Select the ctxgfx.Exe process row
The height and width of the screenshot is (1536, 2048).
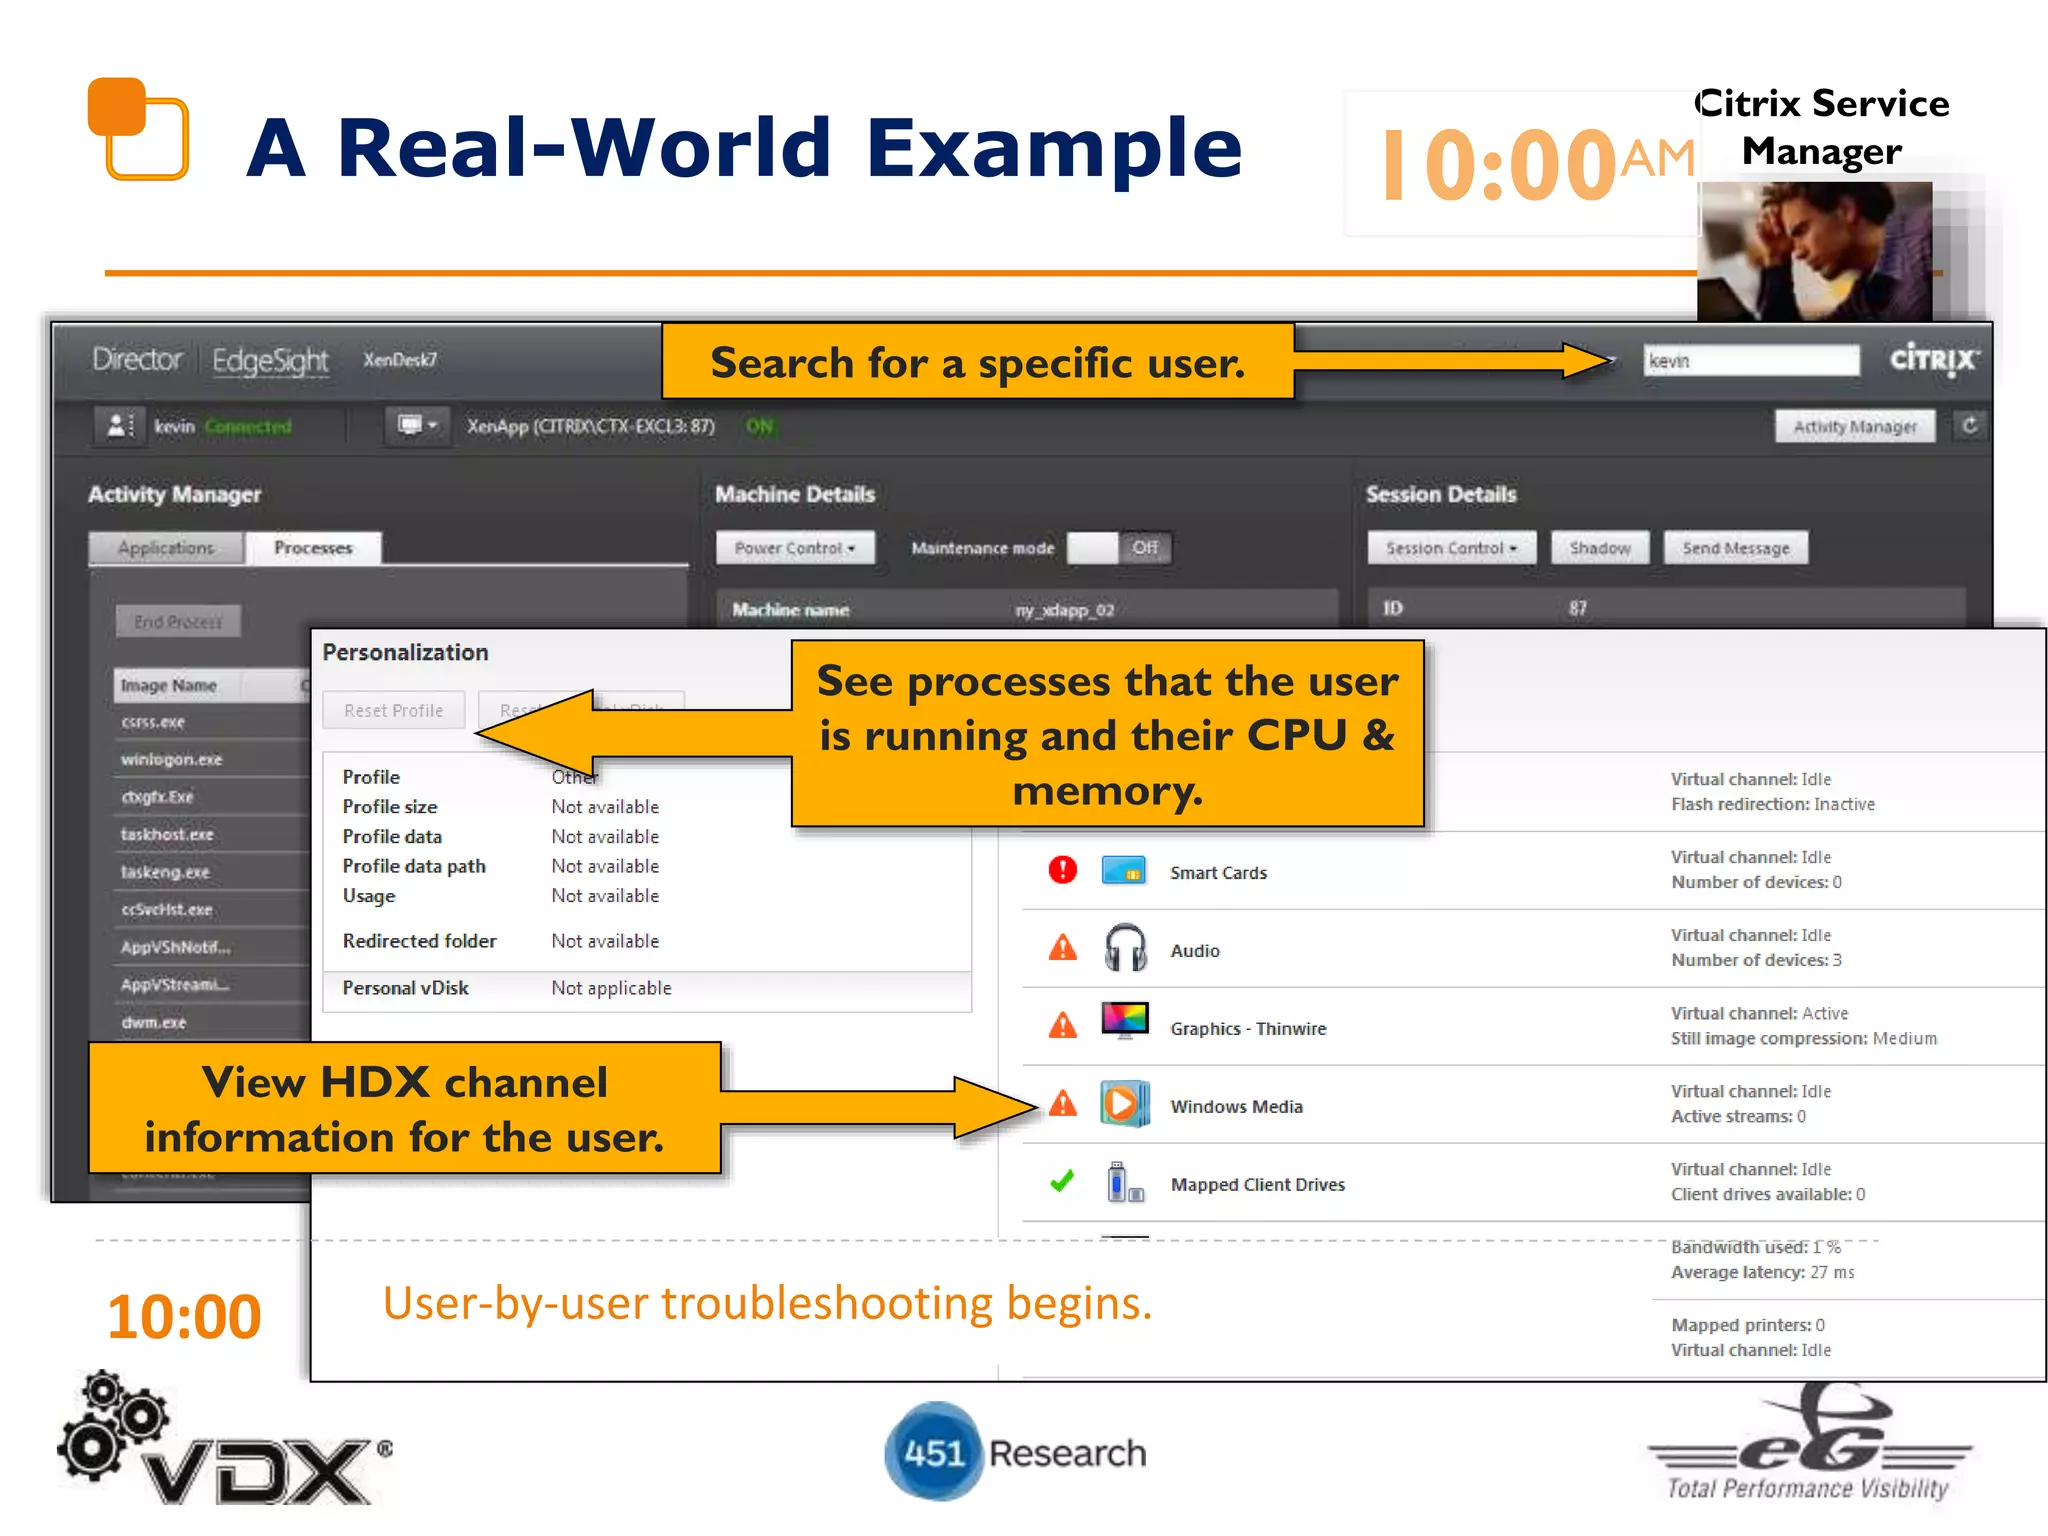[x=212, y=797]
